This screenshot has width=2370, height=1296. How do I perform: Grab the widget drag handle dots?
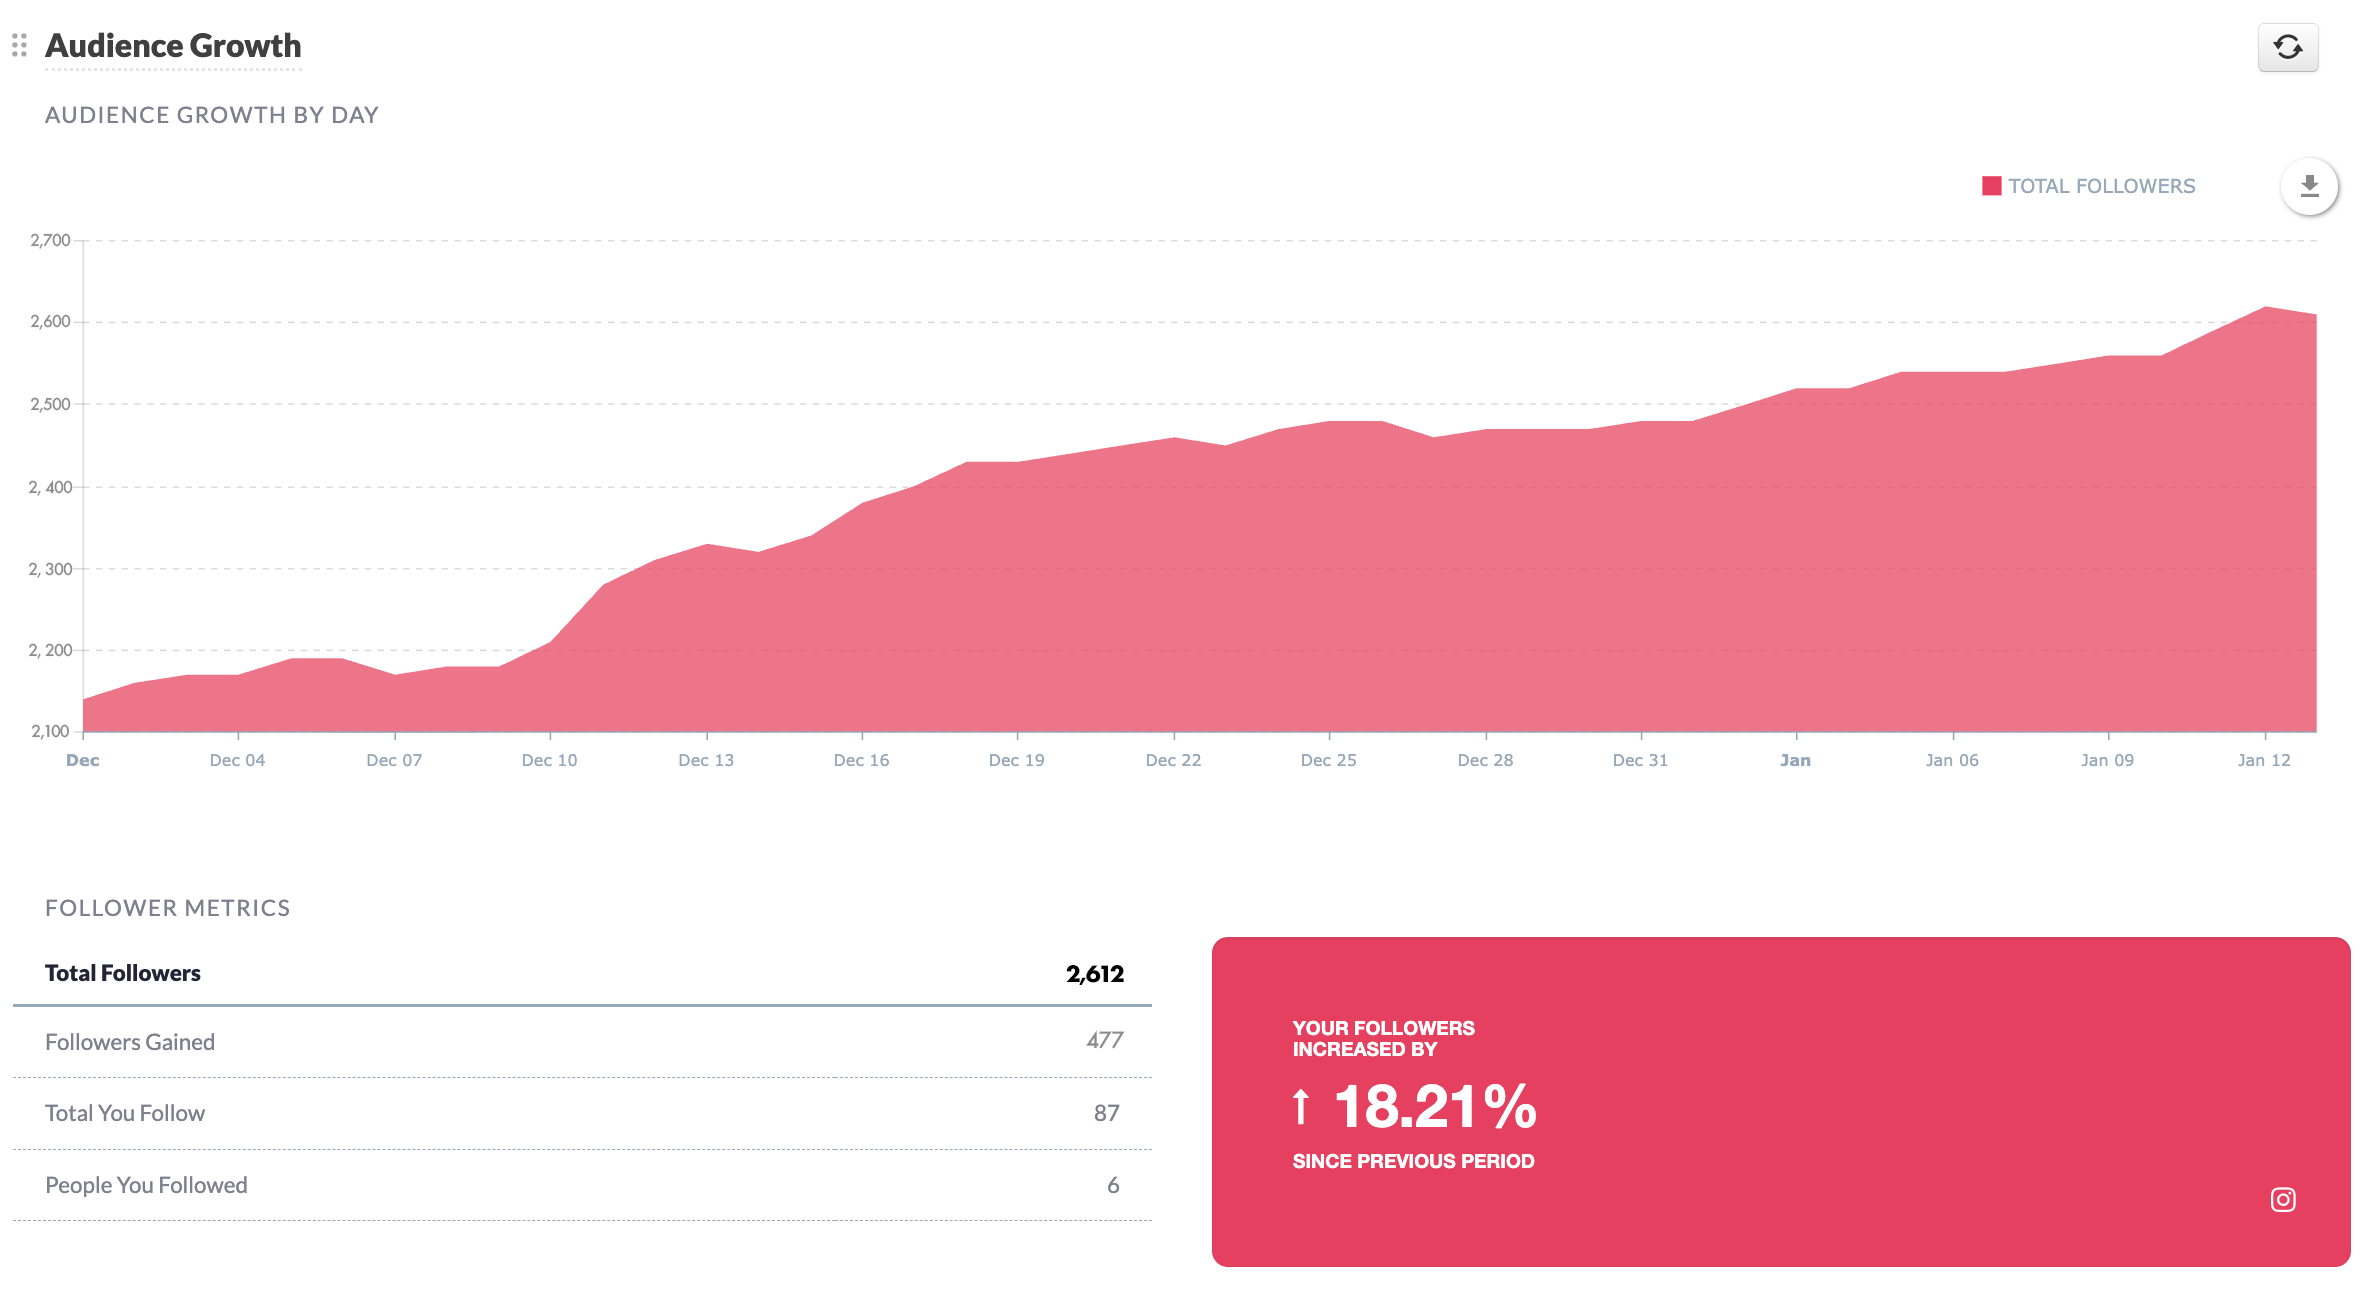click(x=19, y=45)
